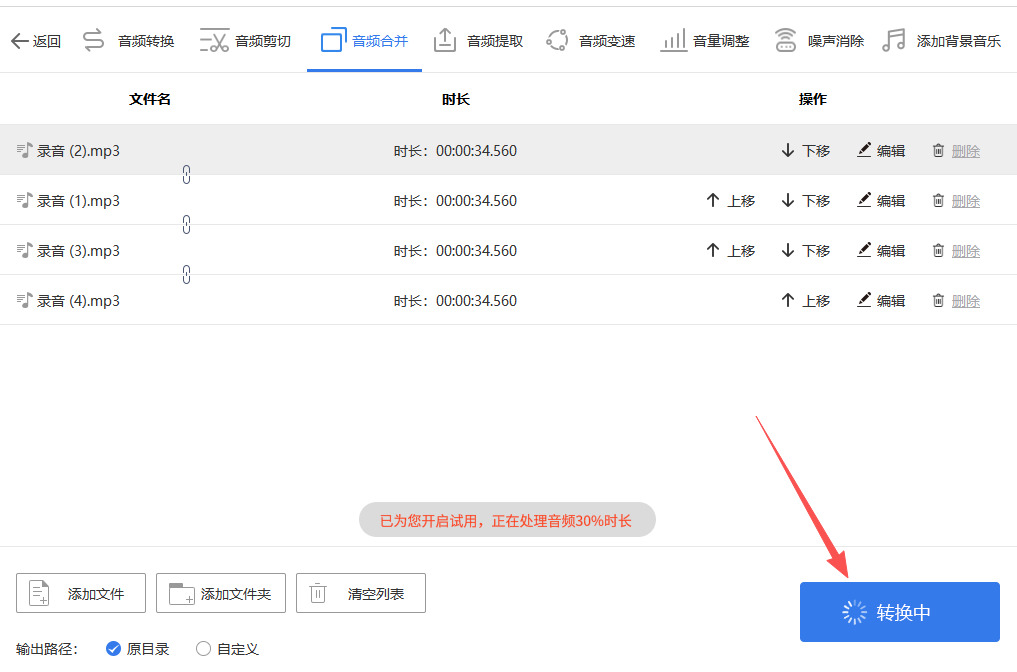1017x672 pixels.
Task: Select the 原目录 output path option
Action: (138, 649)
